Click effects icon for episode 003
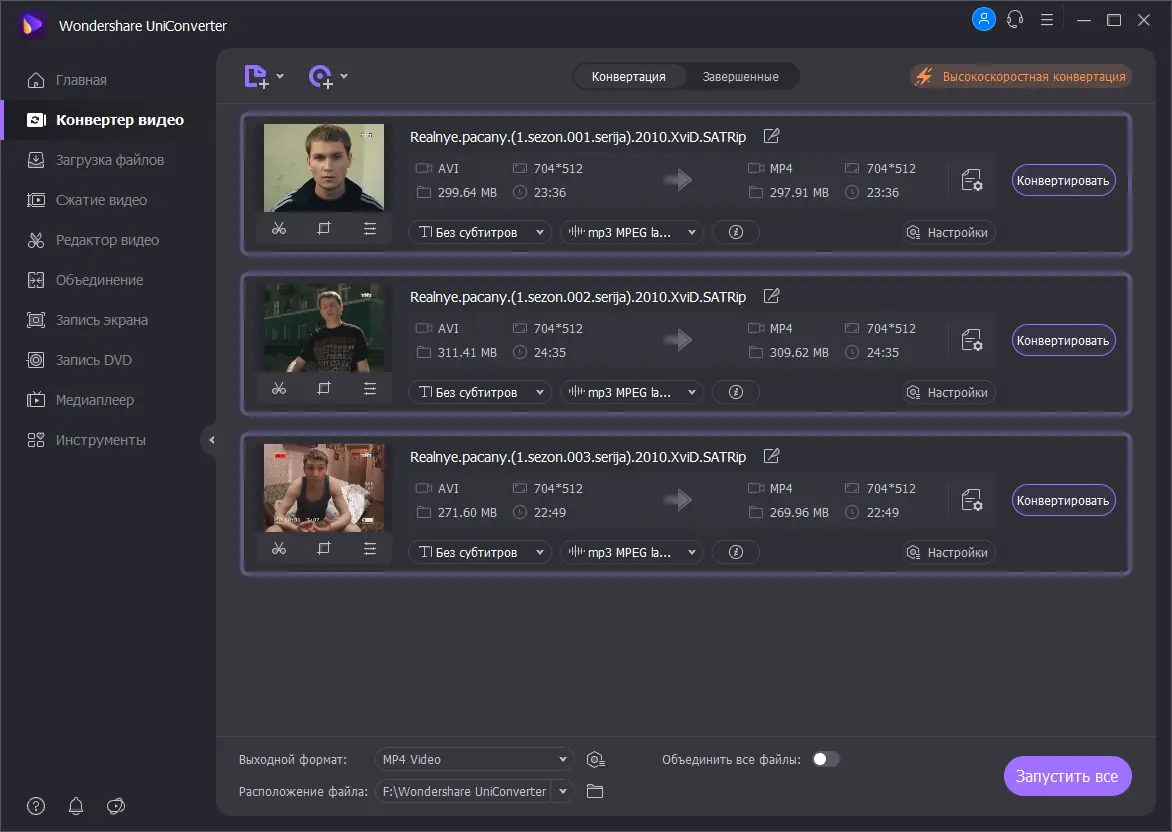Screen dimensions: 1172x832 tap(369, 549)
